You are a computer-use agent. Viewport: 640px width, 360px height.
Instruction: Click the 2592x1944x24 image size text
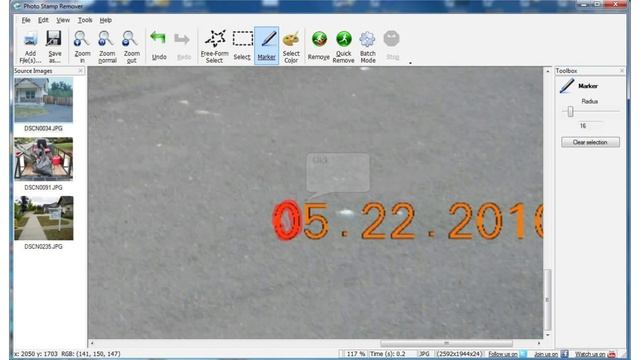[460, 354]
